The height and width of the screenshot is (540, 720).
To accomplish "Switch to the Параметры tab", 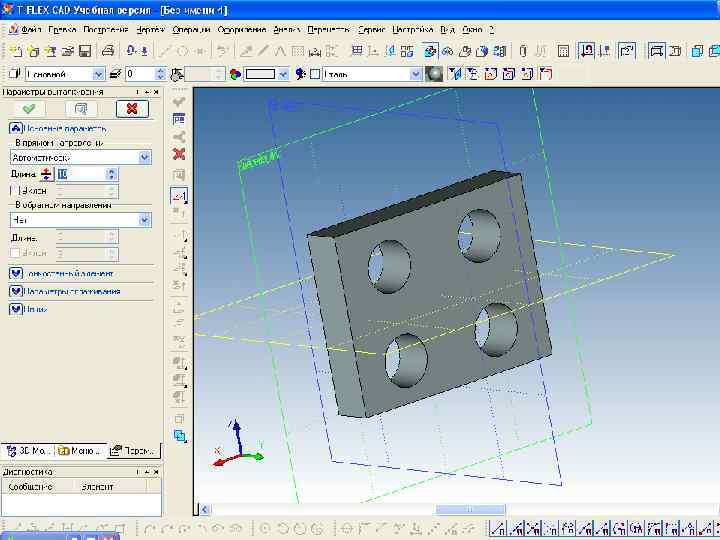I will (x=134, y=451).
